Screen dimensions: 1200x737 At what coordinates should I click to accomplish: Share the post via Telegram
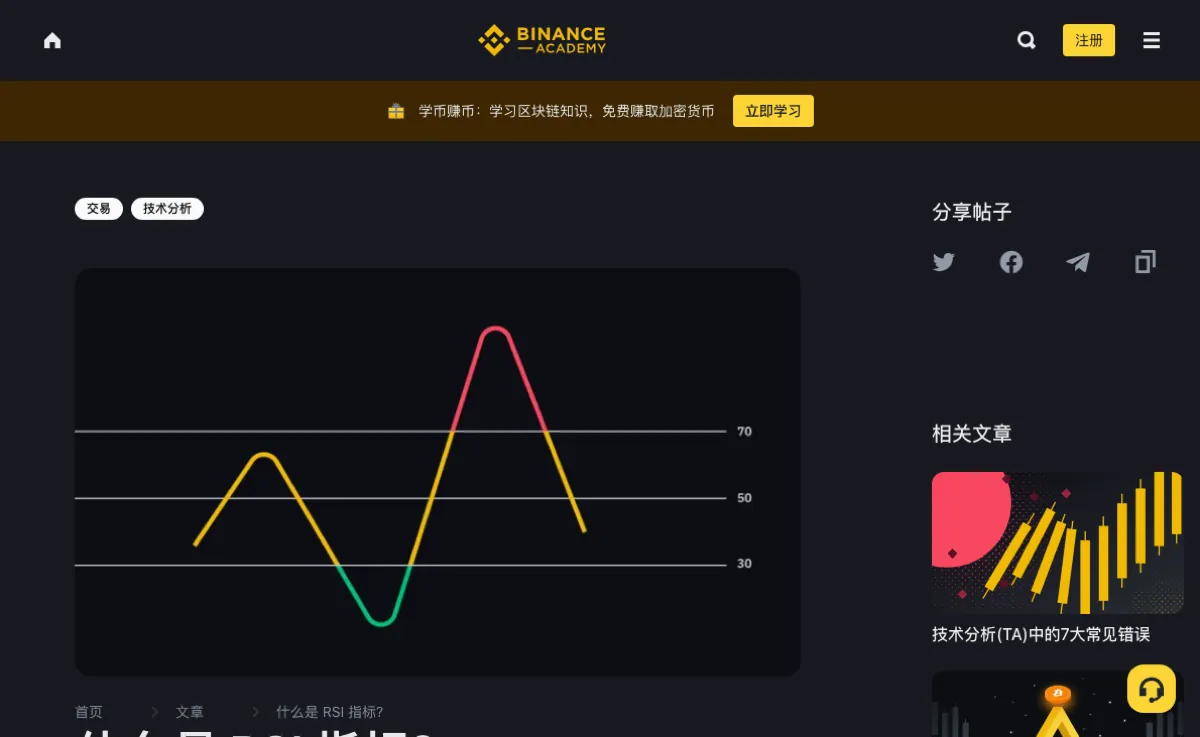tap(1078, 262)
